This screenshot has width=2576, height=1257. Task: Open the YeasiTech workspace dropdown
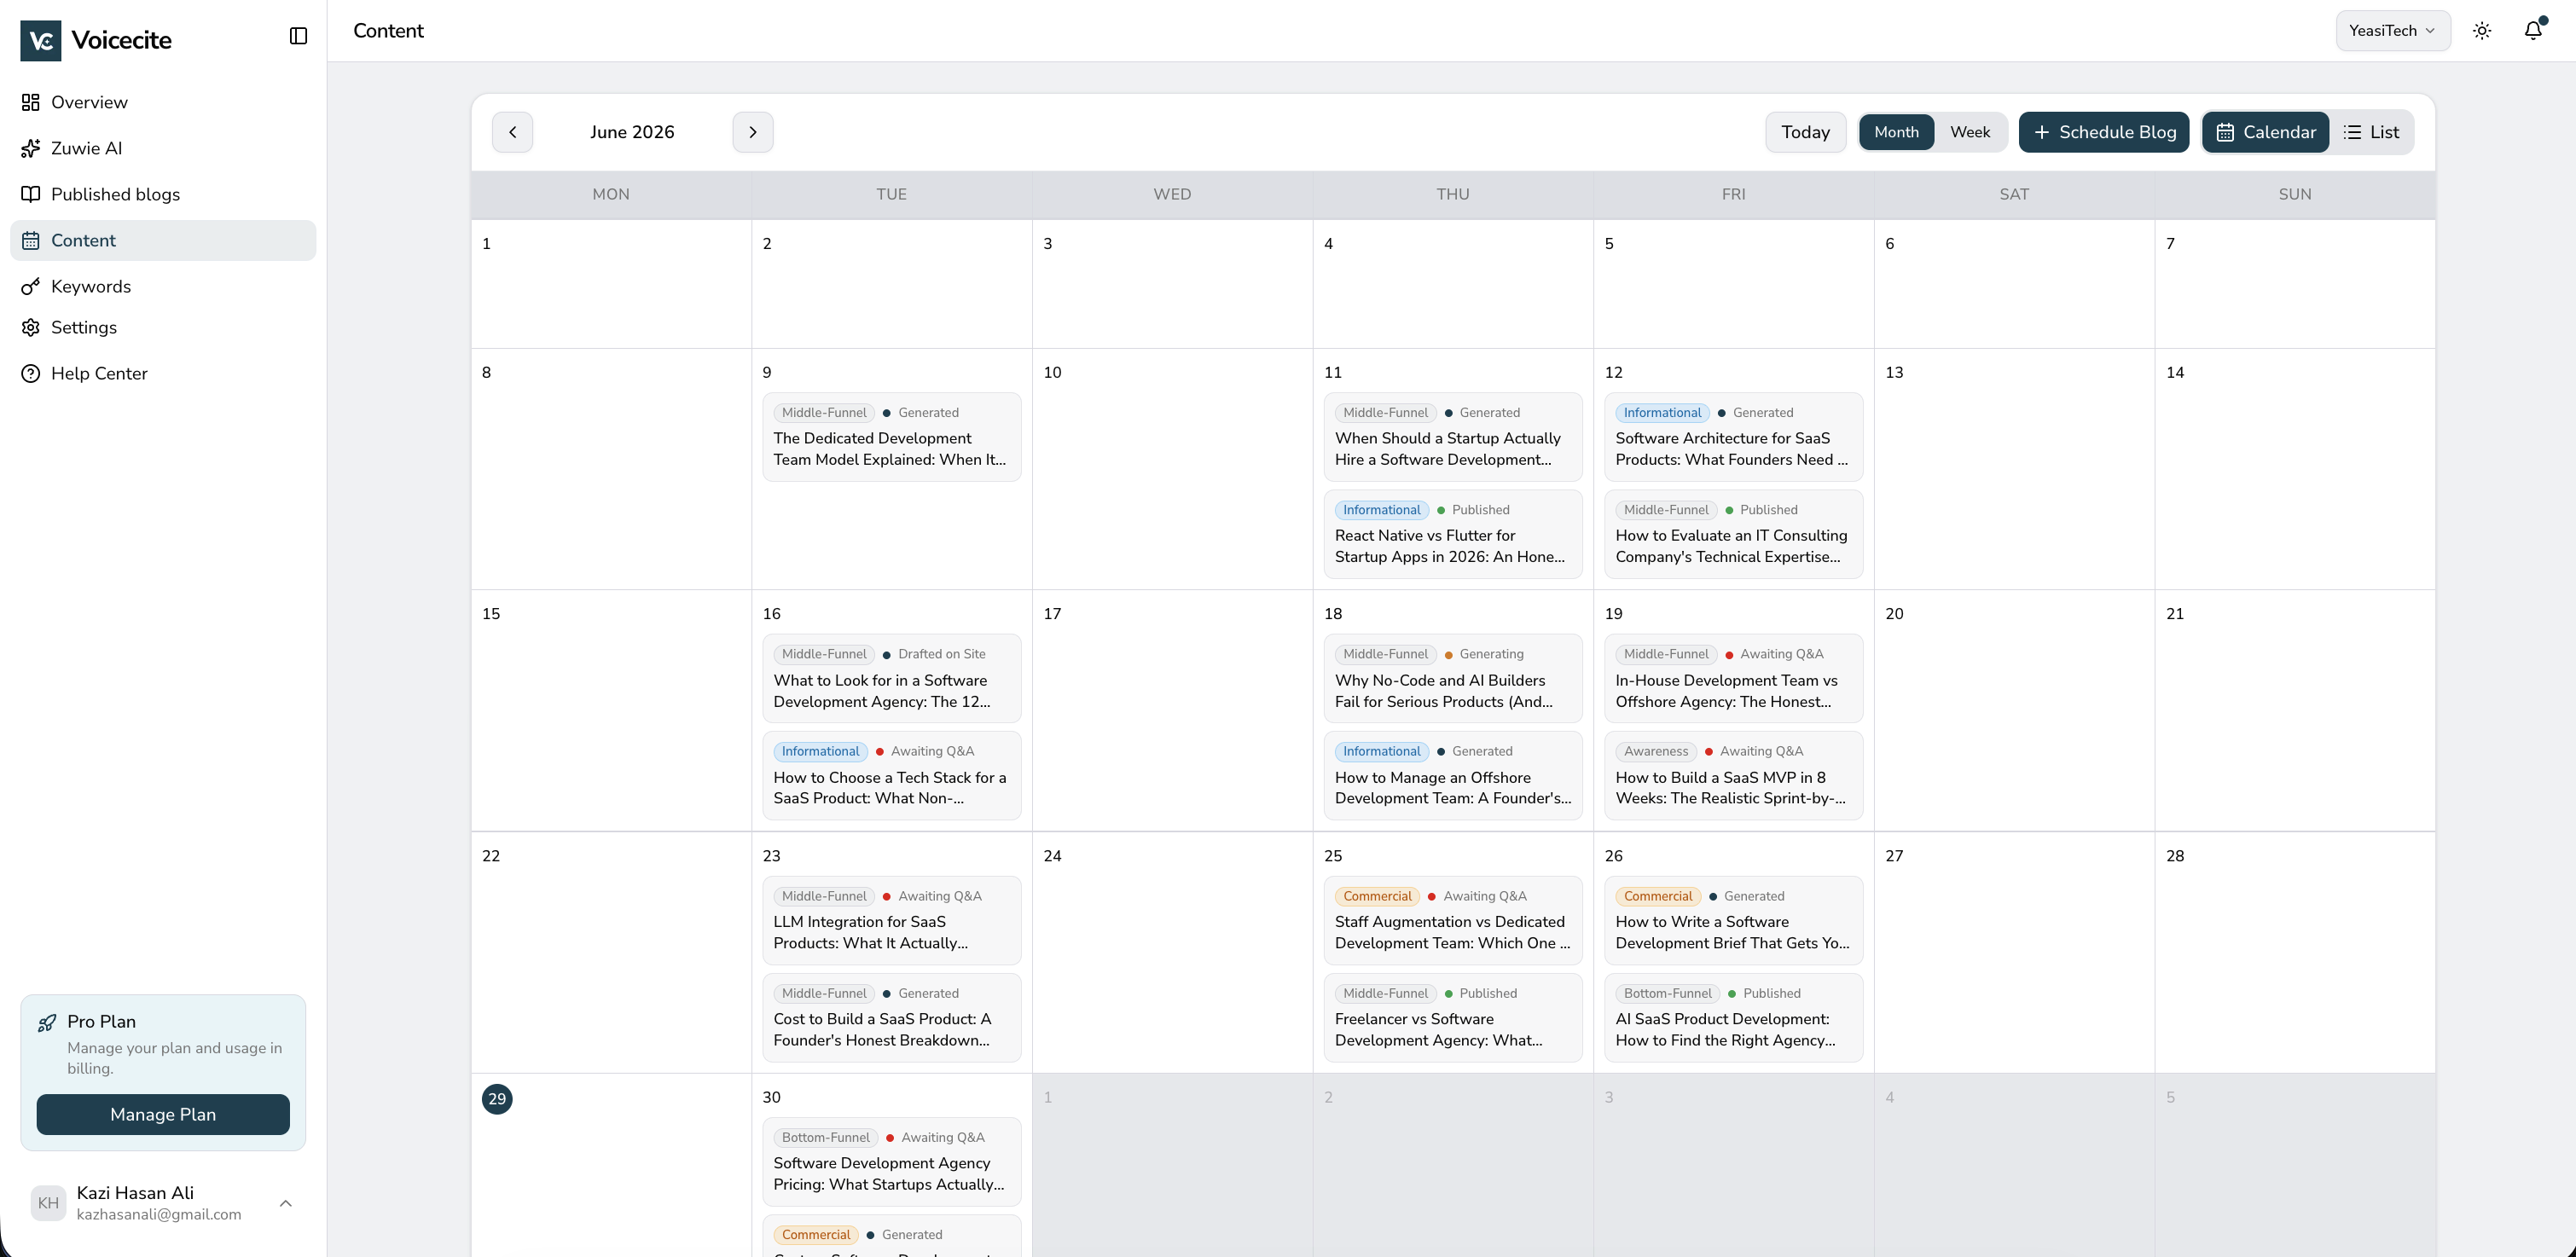pos(2393,31)
